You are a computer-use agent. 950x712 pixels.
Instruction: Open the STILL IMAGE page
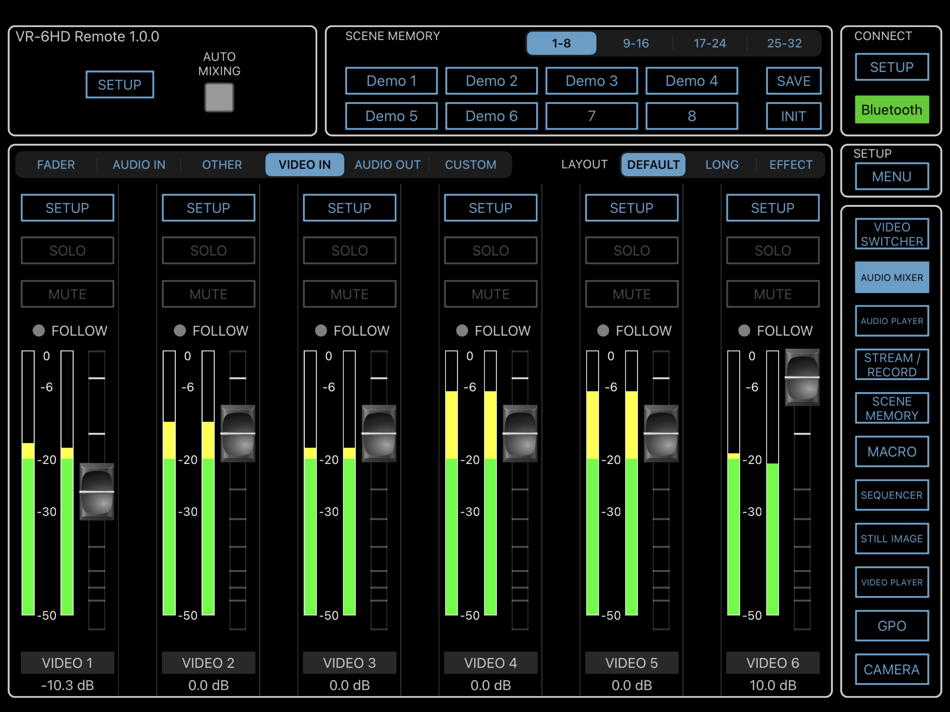pos(892,539)
